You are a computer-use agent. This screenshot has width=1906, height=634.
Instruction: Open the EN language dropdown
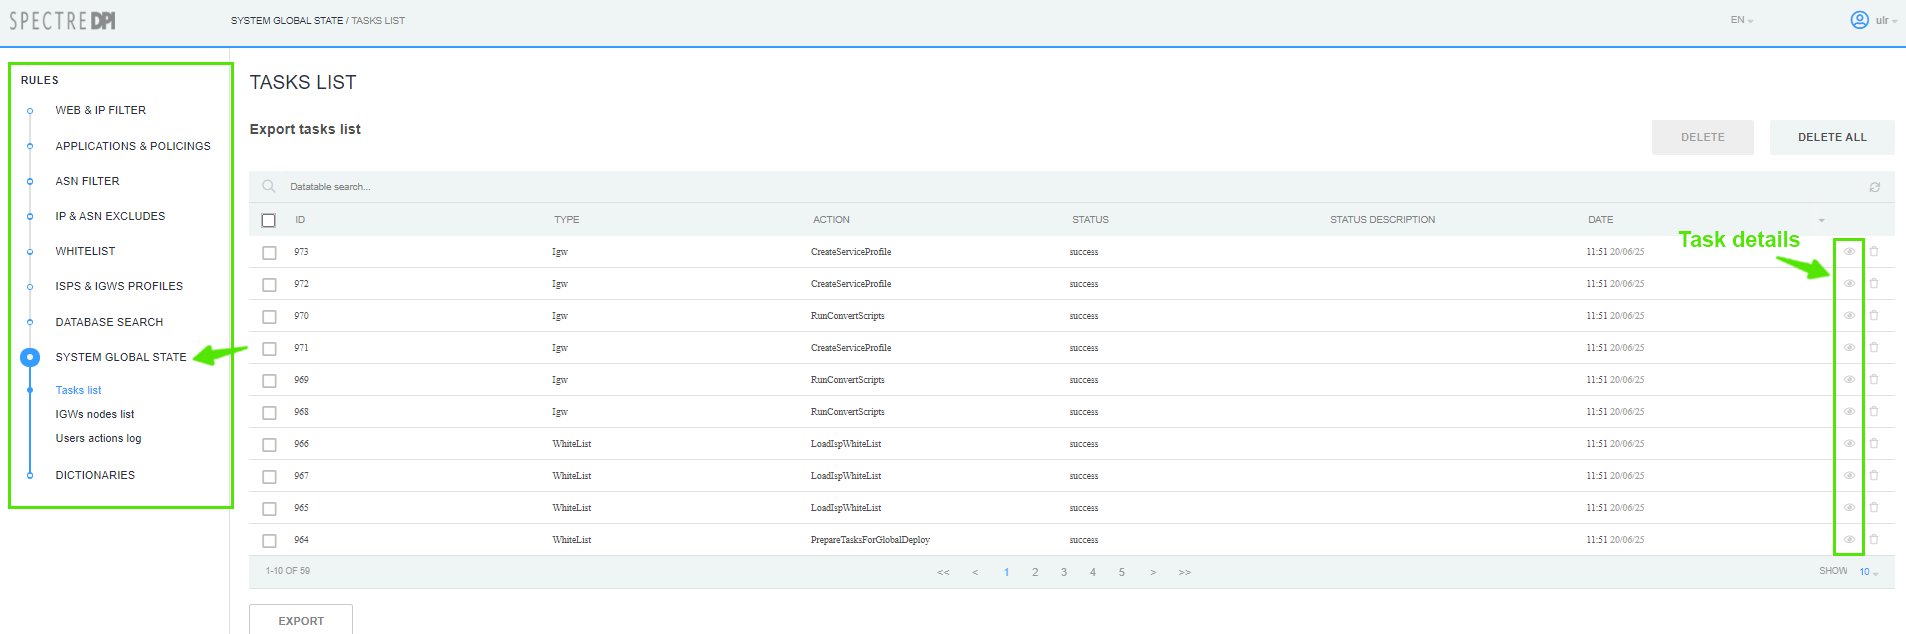click(x=1741, y=20)
